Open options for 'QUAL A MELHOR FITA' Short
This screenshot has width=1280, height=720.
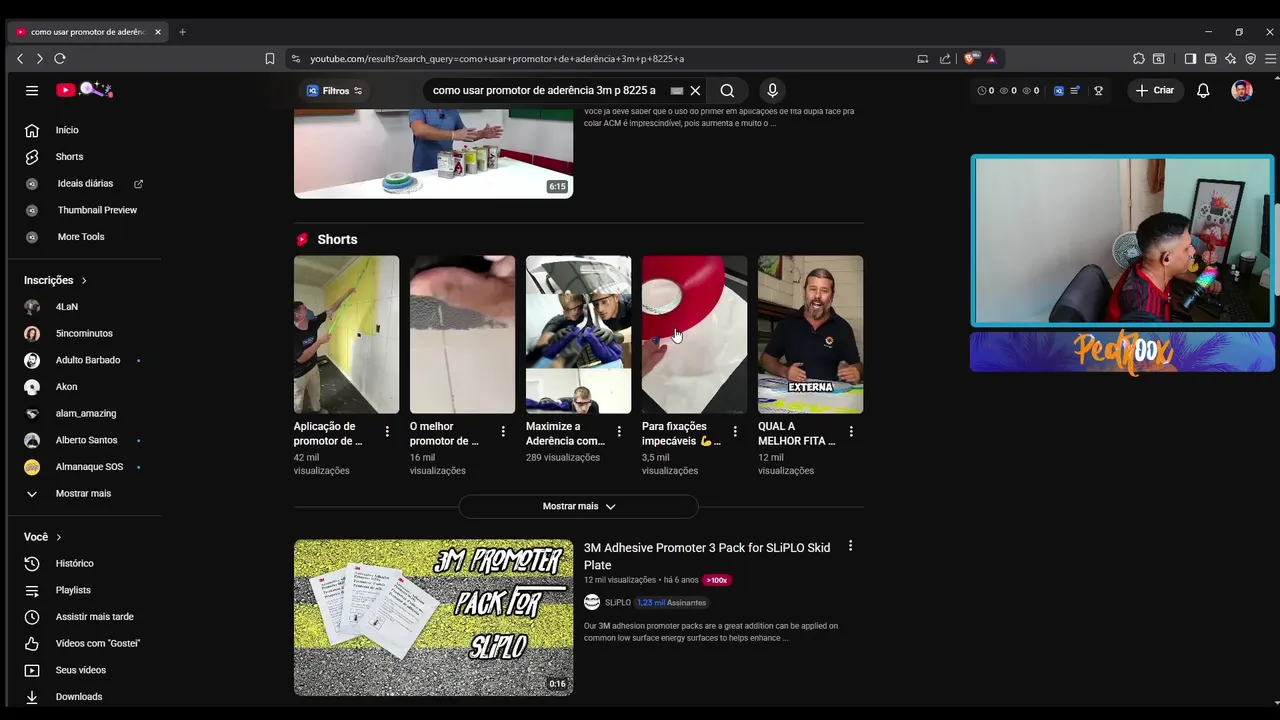pyautogui.click(x=851, y=432)
